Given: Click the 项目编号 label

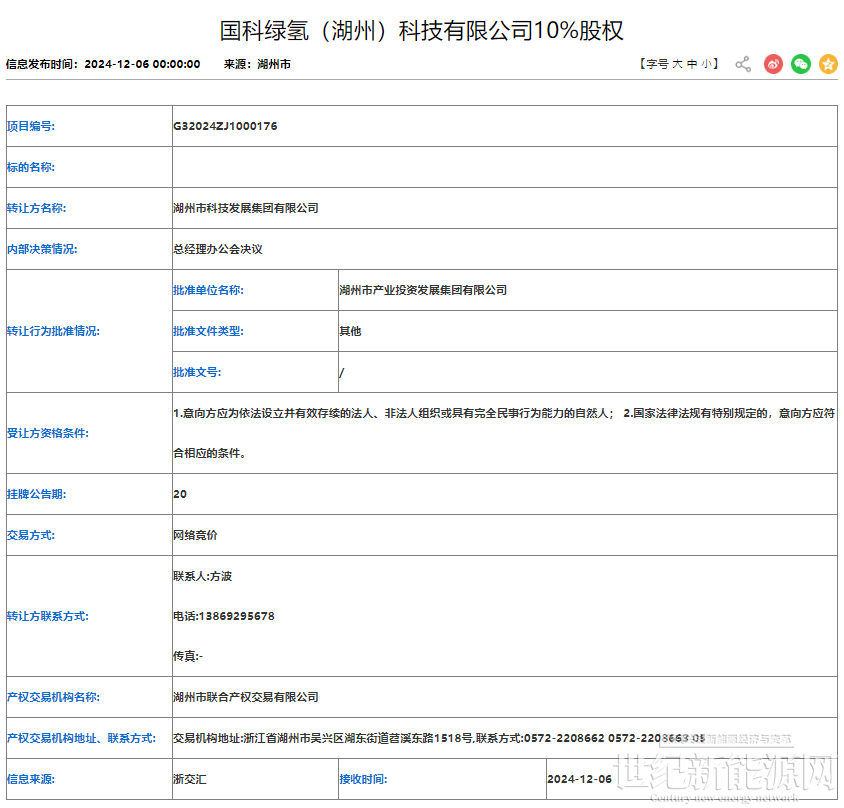Looking at the screenshot, I should point(31,126).
